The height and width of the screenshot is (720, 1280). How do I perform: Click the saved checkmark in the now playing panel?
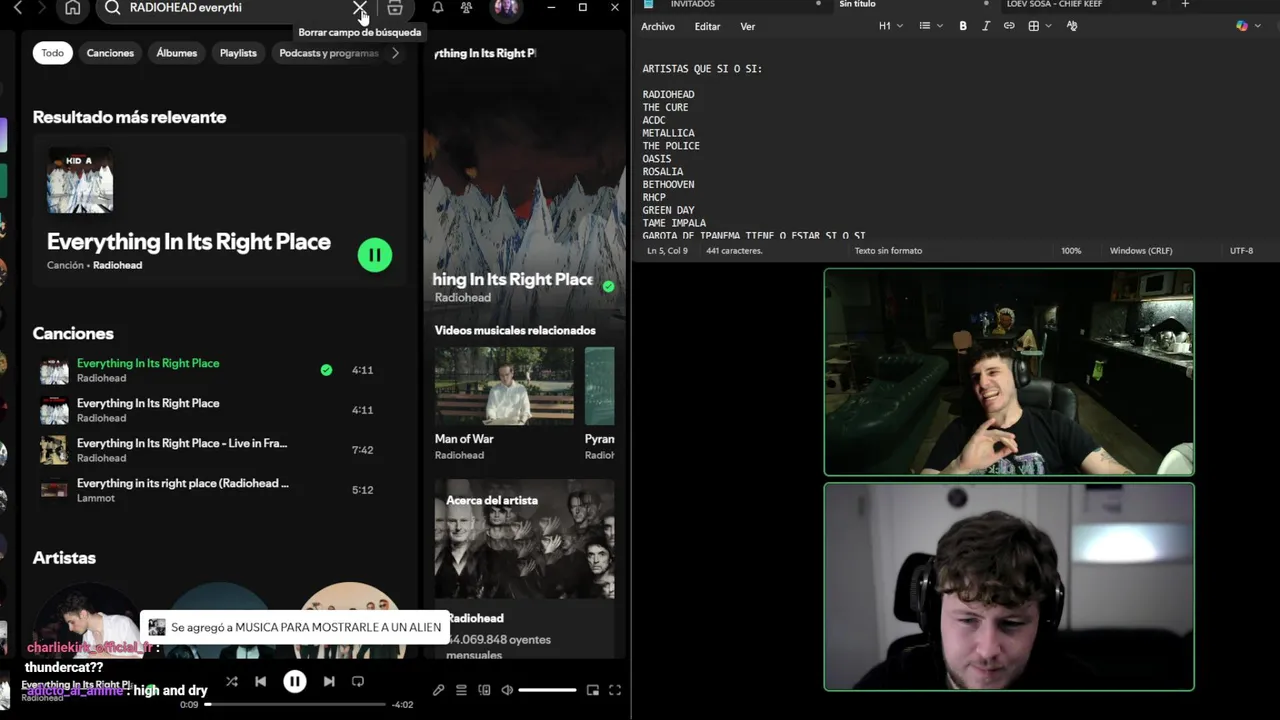point(608,286)
